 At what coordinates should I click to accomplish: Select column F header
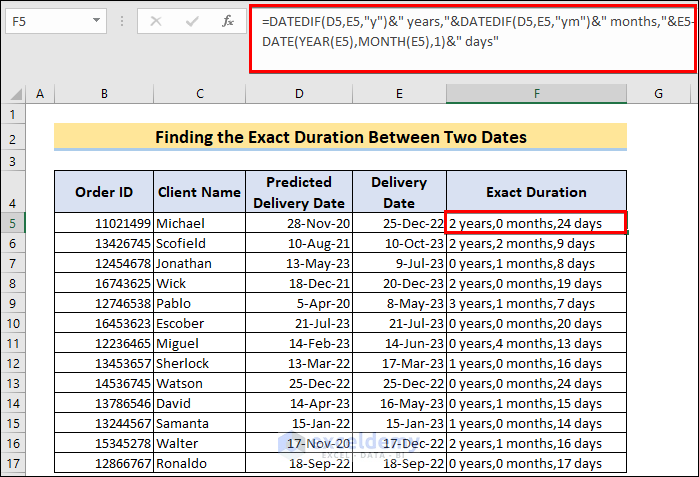(536, 94)
